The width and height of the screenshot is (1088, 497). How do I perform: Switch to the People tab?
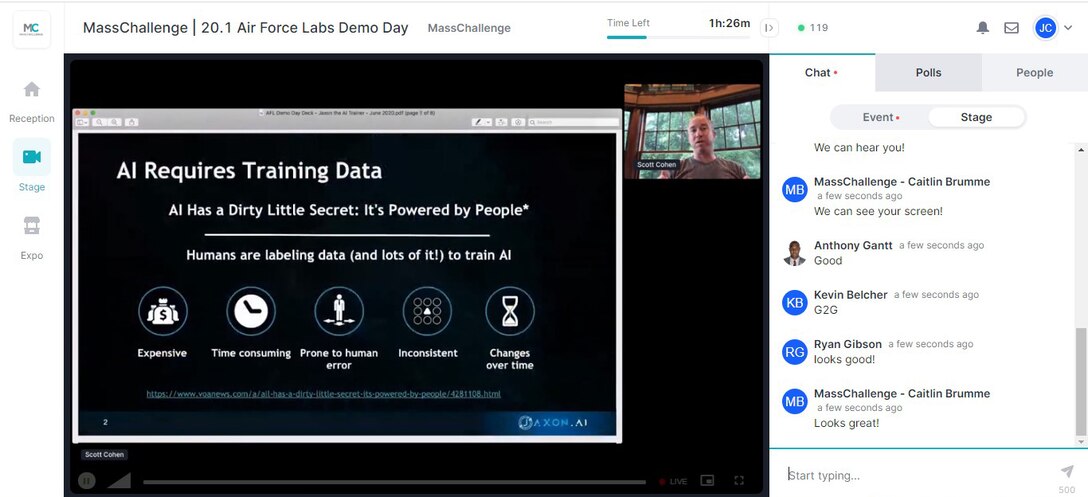point(1035,72)
